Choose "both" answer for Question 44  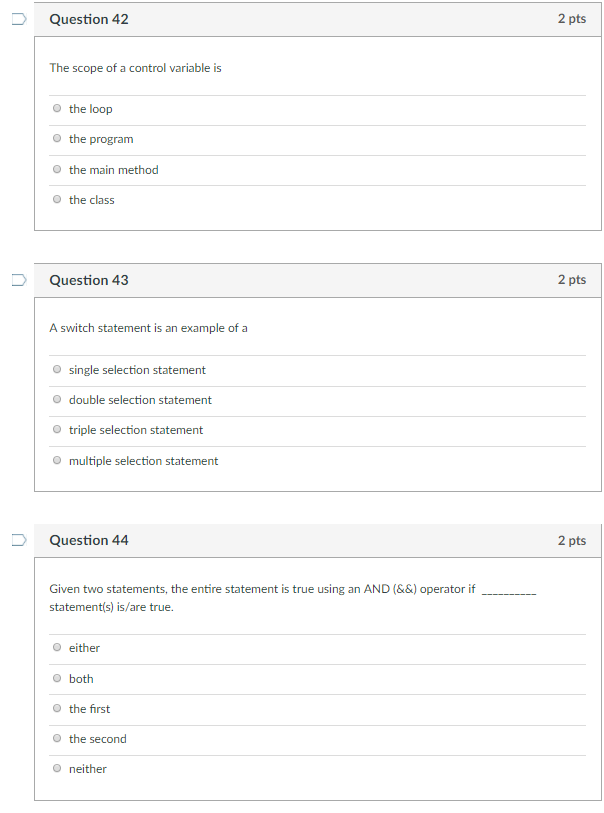(57, 678)
